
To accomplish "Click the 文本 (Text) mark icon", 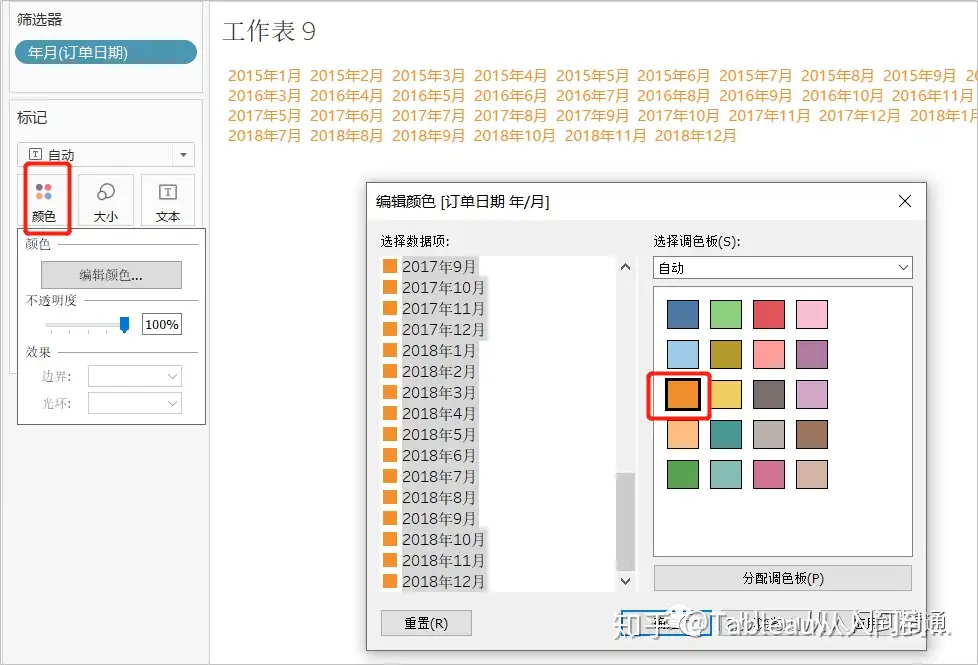I will point(166,200).
